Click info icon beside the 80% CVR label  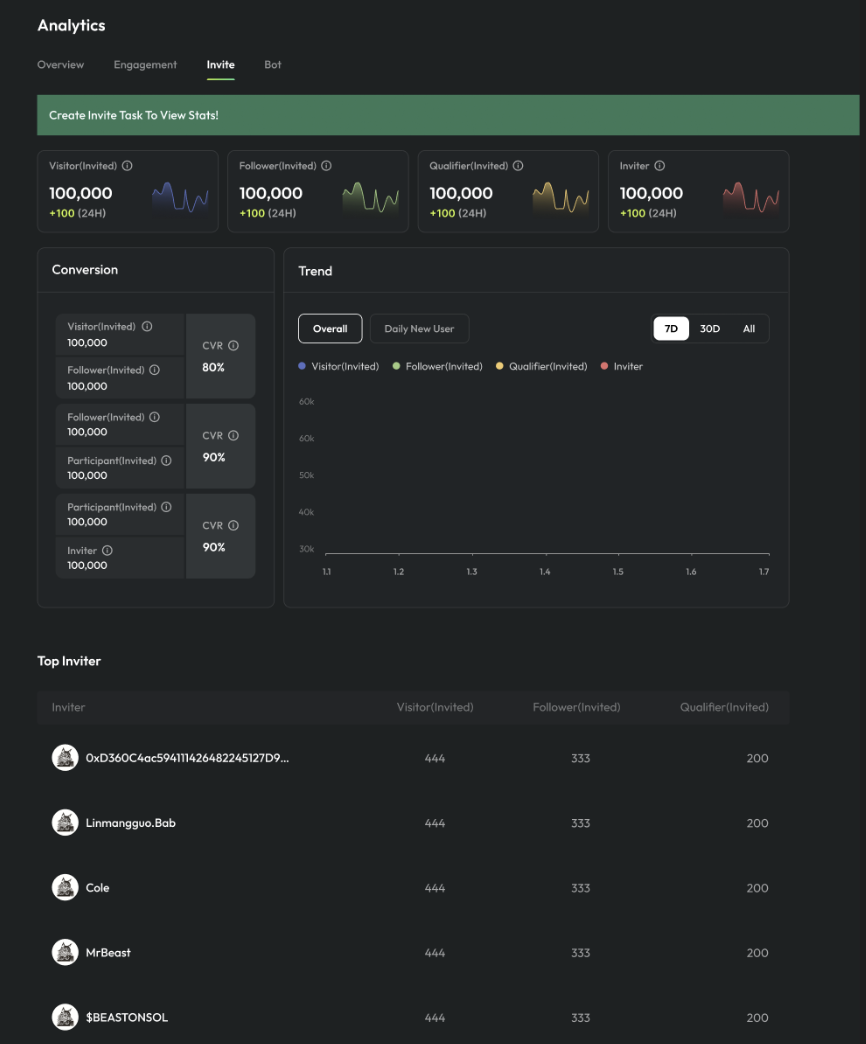click(x=233, y=346)
